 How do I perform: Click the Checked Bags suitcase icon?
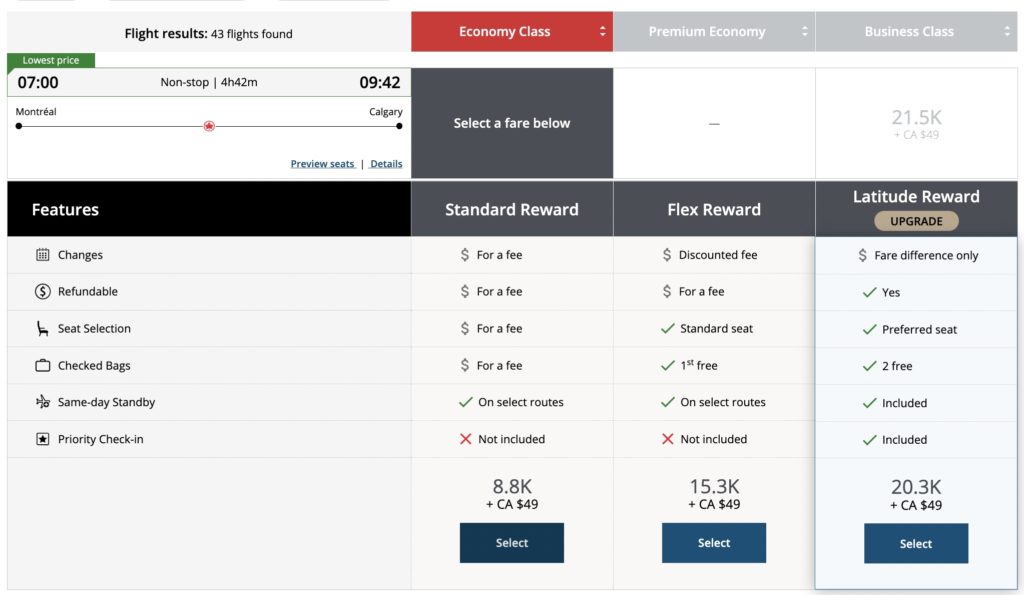(x=43, y=366)
